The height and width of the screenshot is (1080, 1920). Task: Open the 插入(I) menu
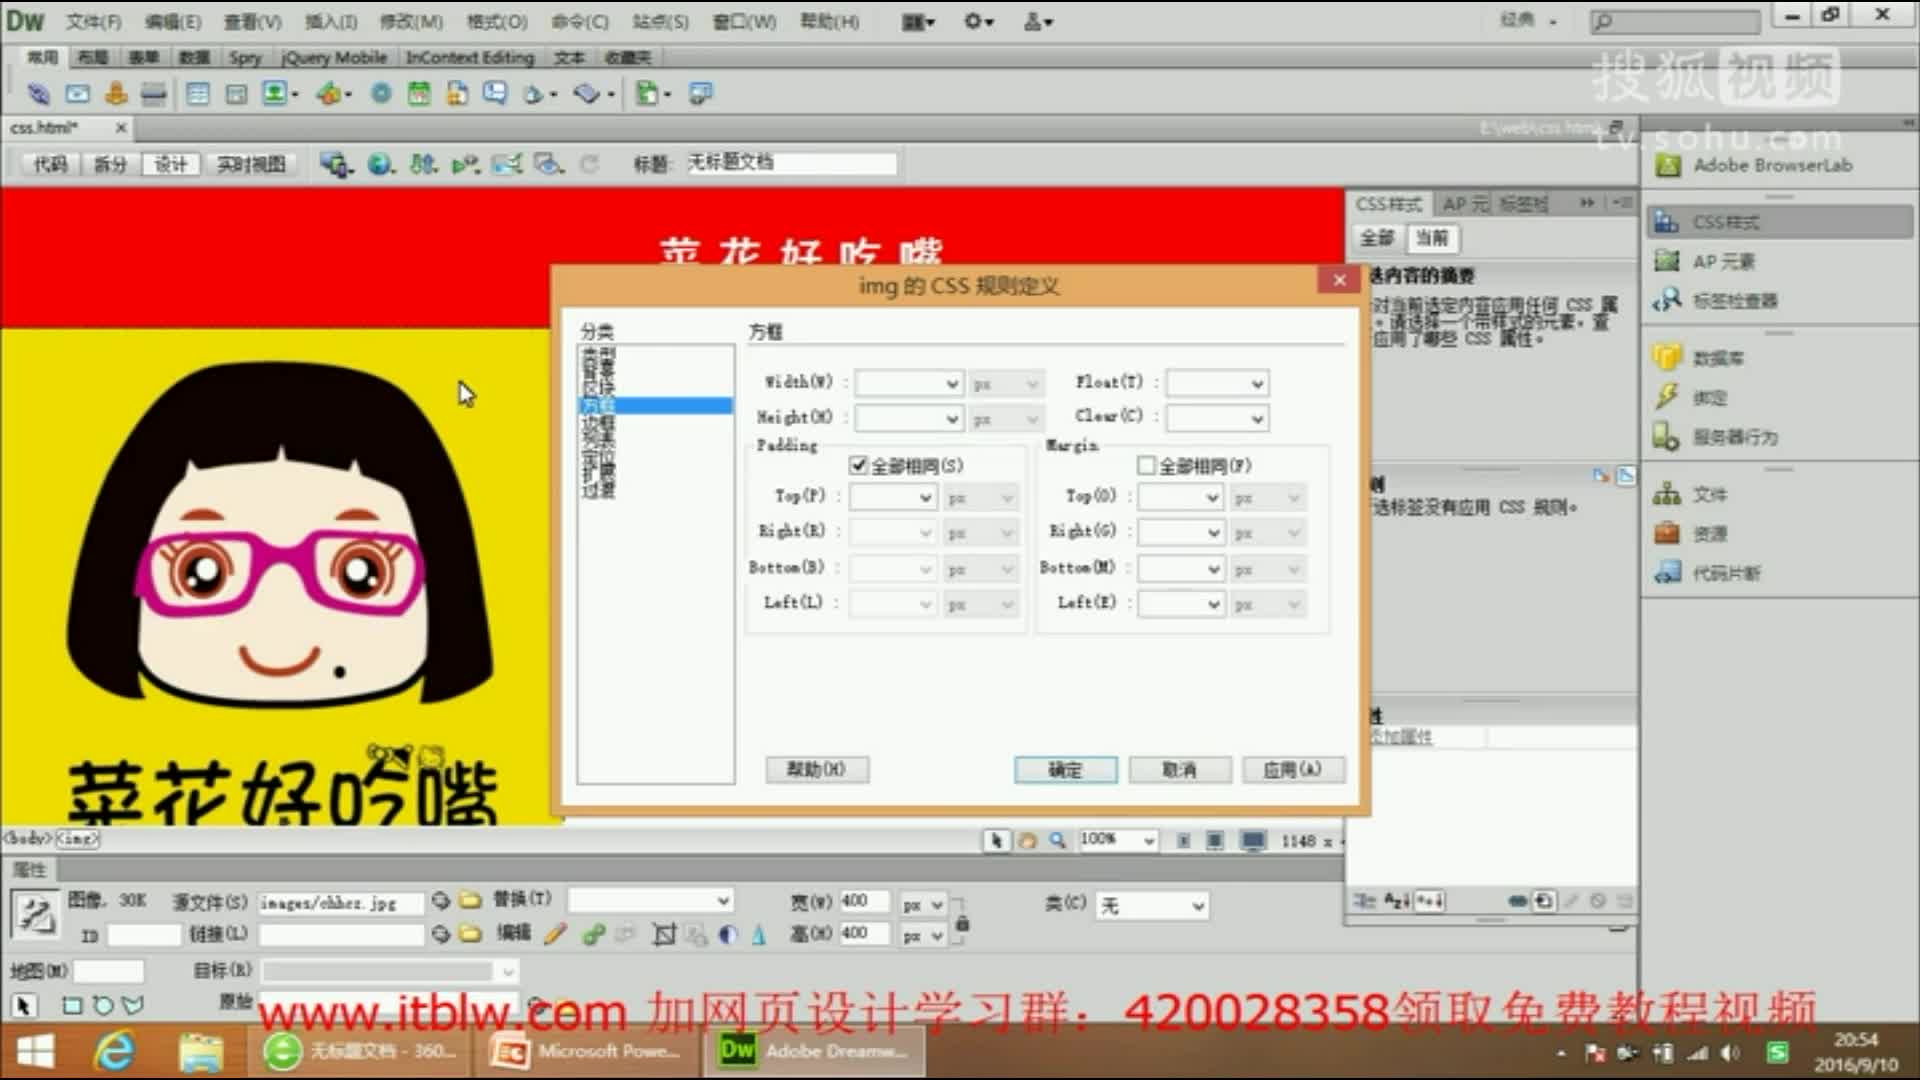(330, 21)
